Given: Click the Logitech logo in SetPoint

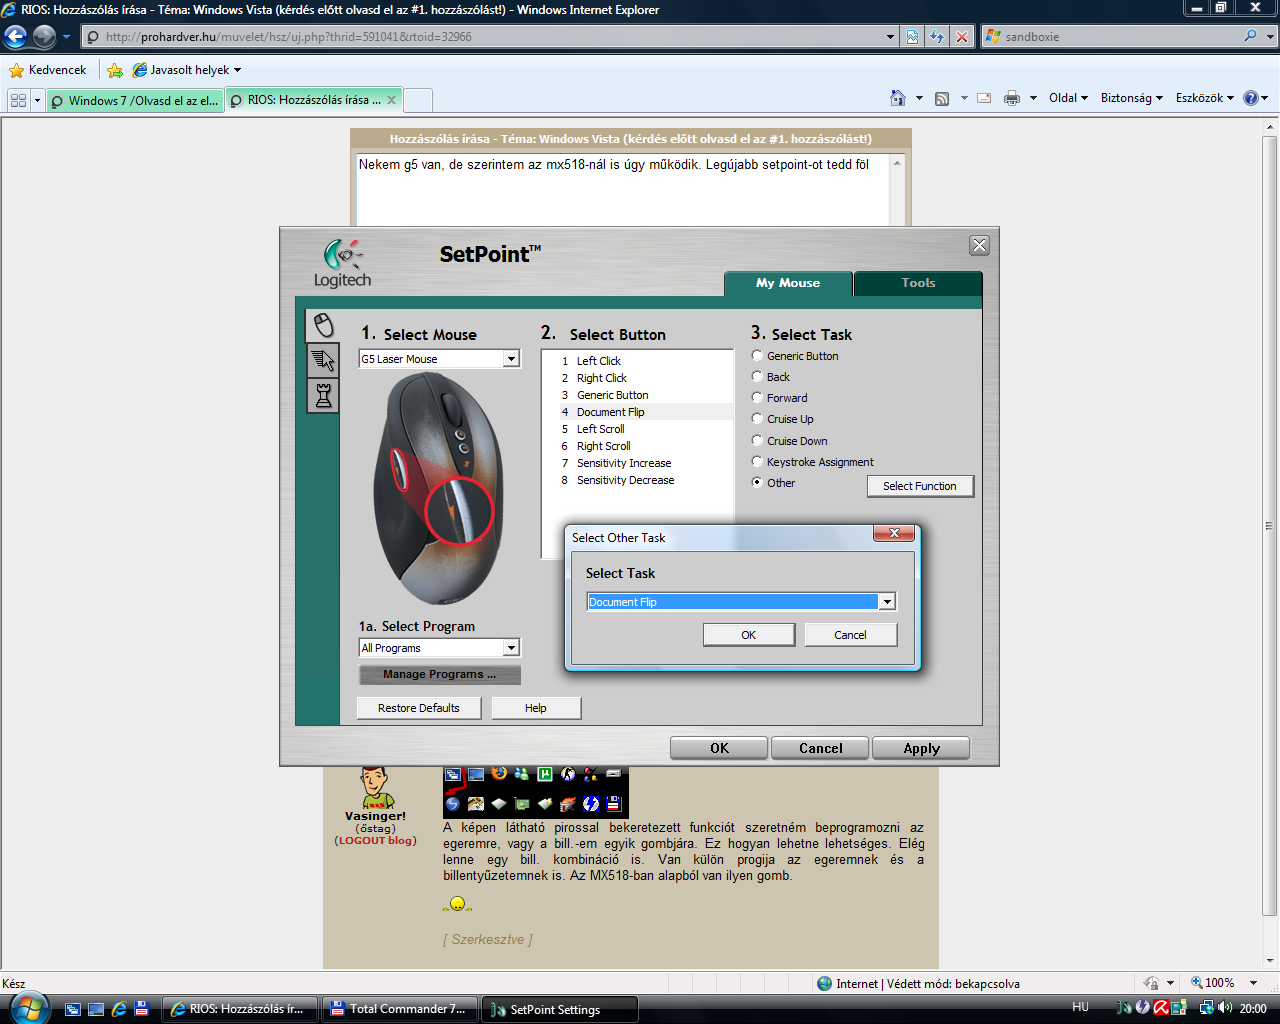Looking at the screenshot, I should (x=342, y=264).
